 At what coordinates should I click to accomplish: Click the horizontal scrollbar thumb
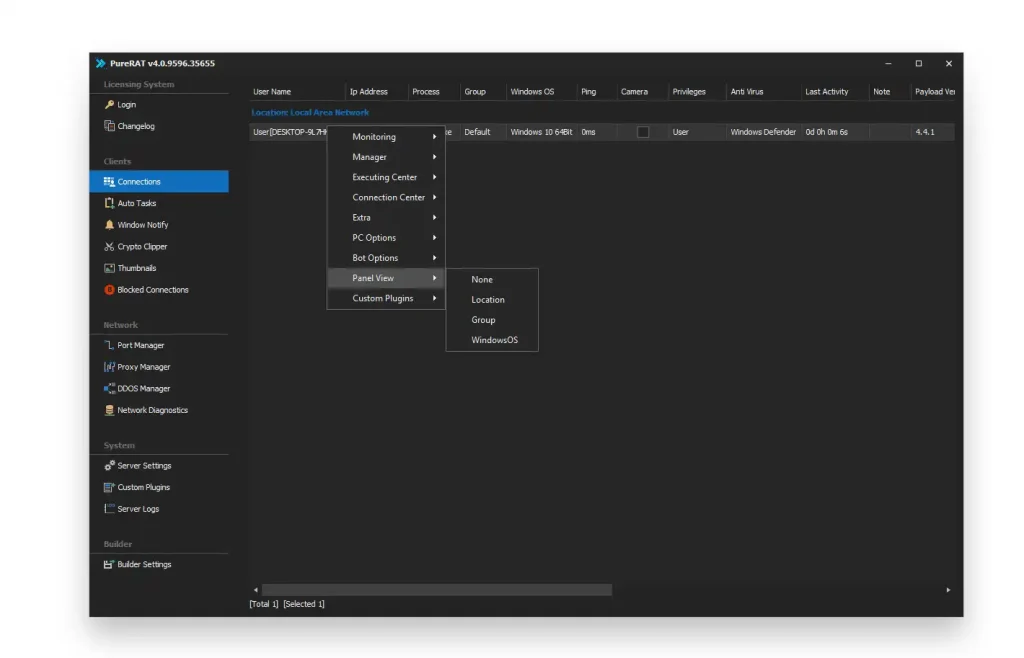tap(436, 590)
